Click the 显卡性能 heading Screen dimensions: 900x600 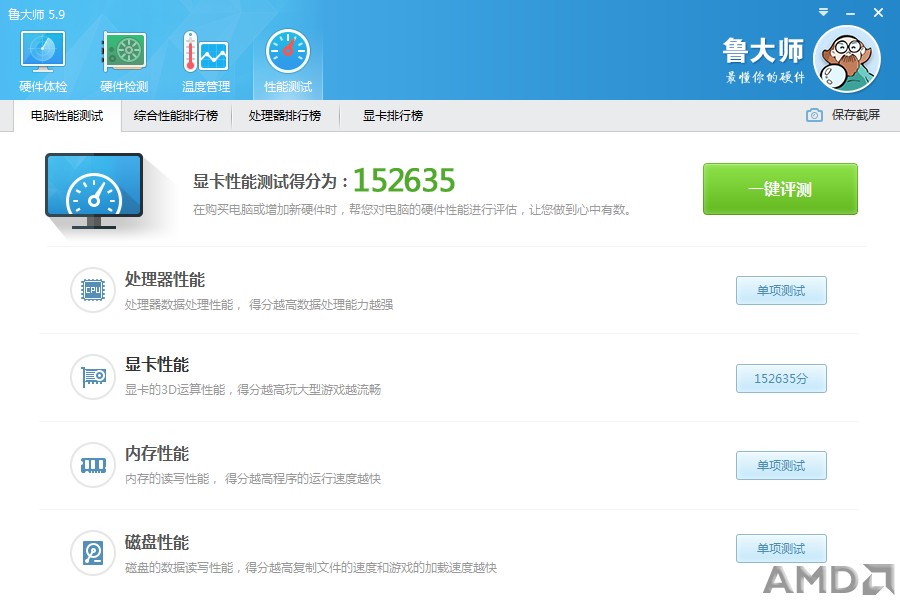coord(157,365)
